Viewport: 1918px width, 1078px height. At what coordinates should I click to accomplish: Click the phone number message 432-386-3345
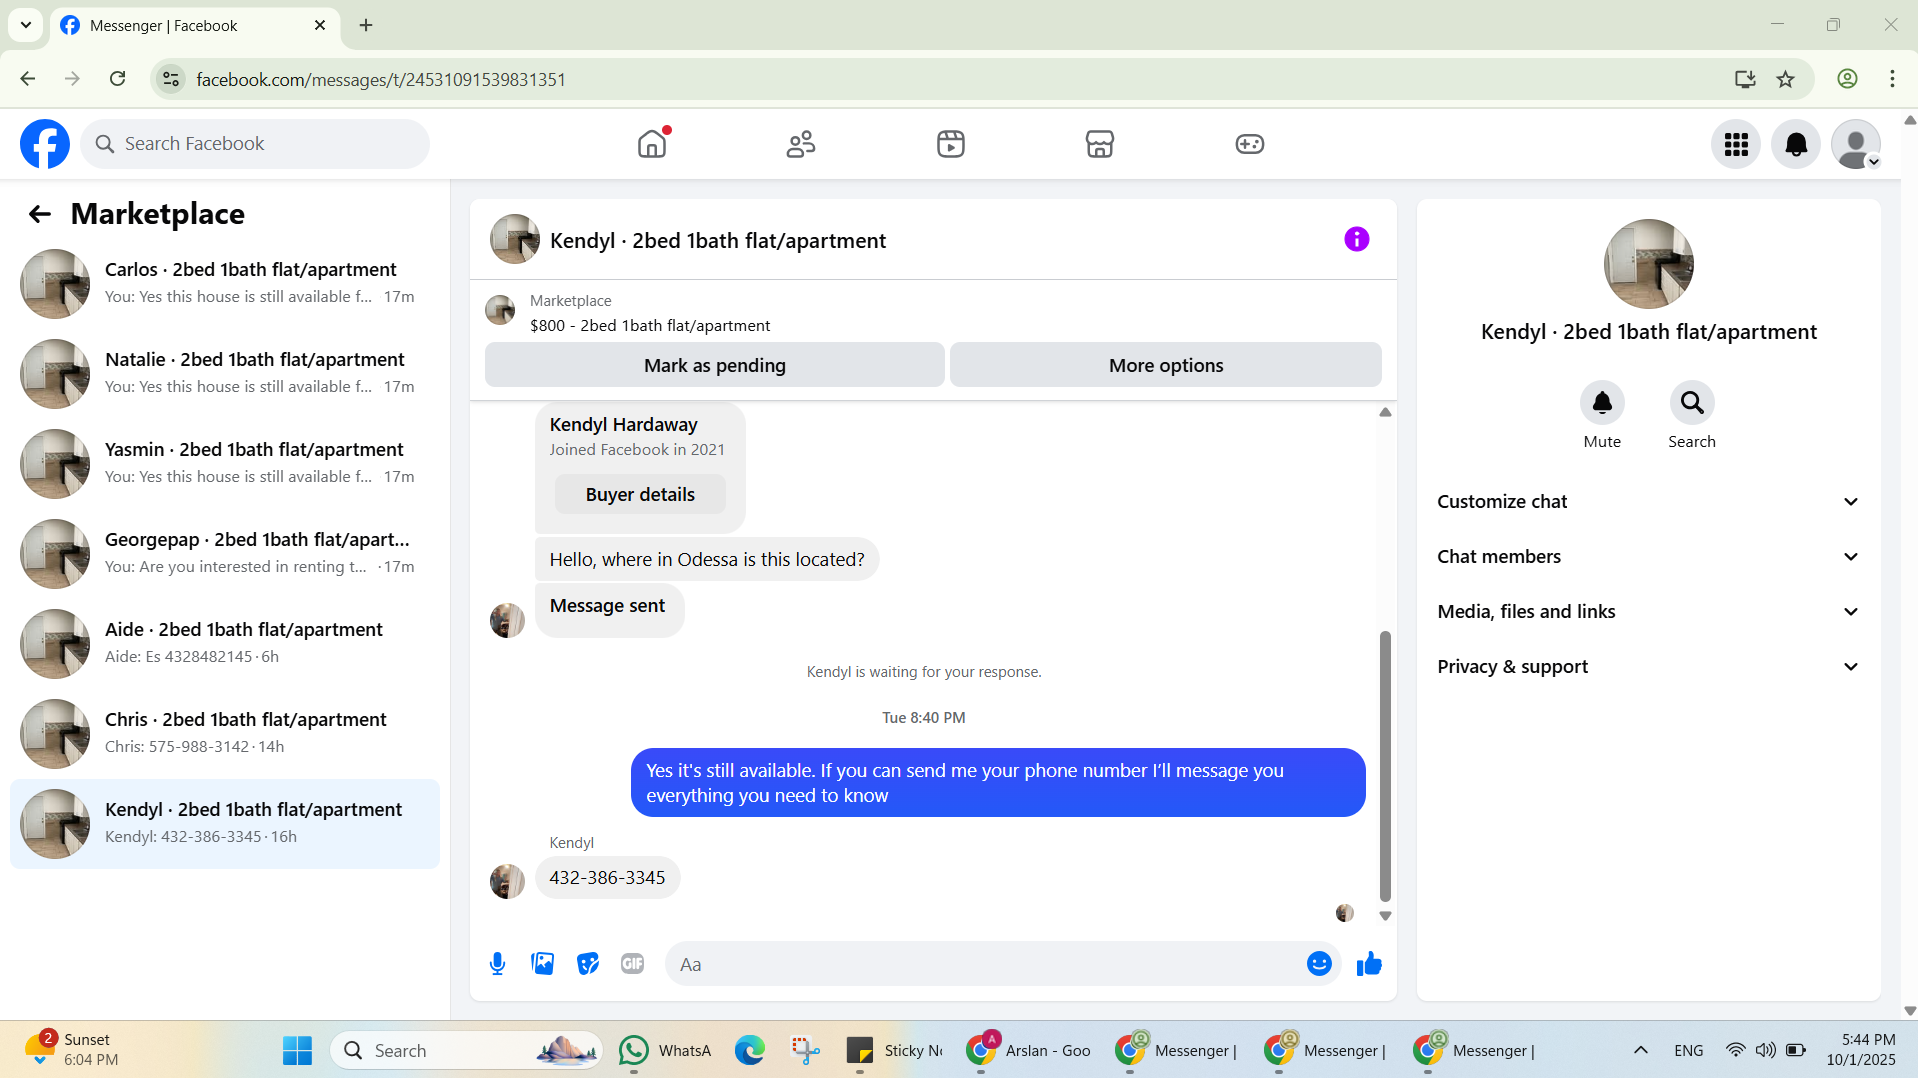(607, 878)
